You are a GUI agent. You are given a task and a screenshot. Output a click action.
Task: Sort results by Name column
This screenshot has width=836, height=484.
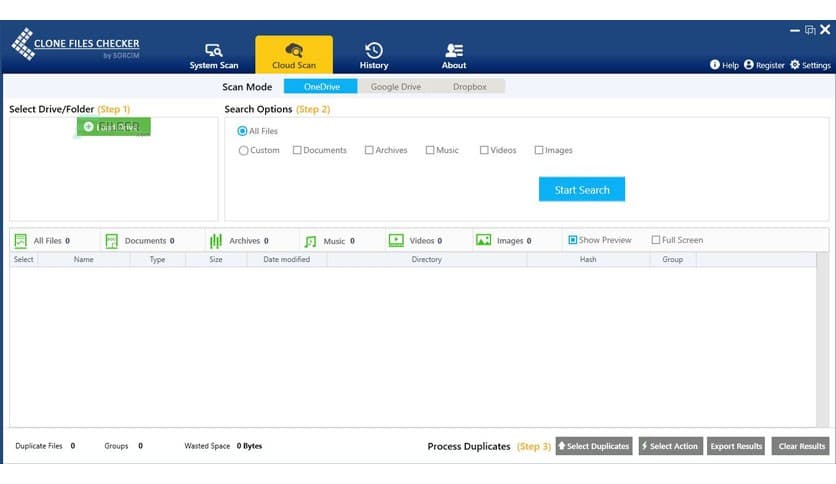click(84, 260)
